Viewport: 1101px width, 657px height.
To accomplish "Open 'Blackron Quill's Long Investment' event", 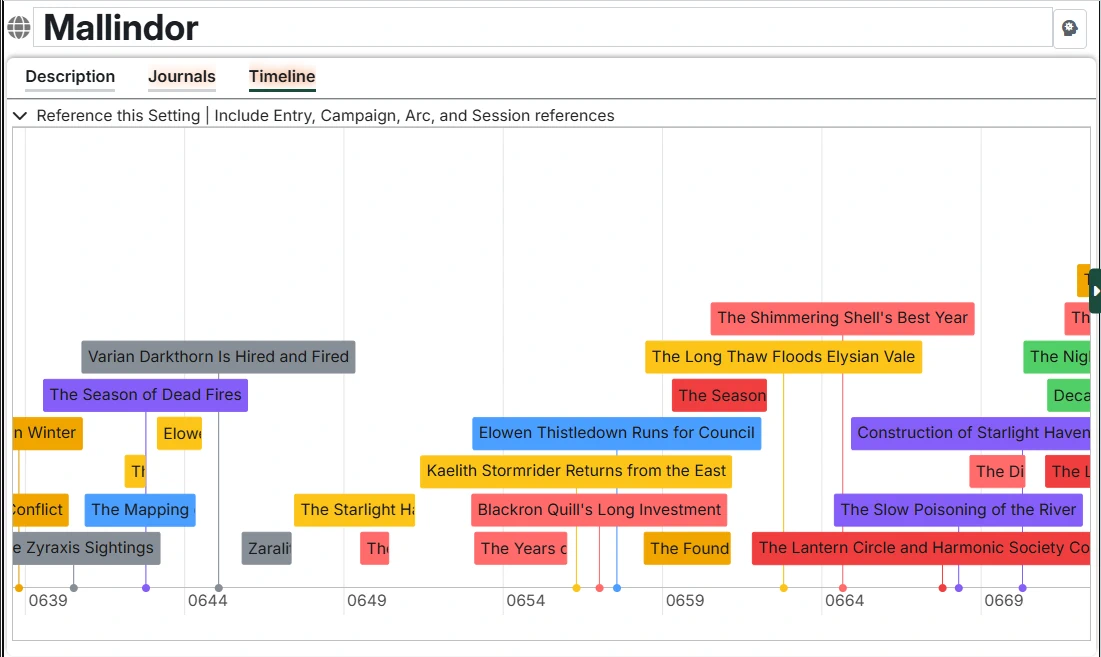I will click(598, 510).
